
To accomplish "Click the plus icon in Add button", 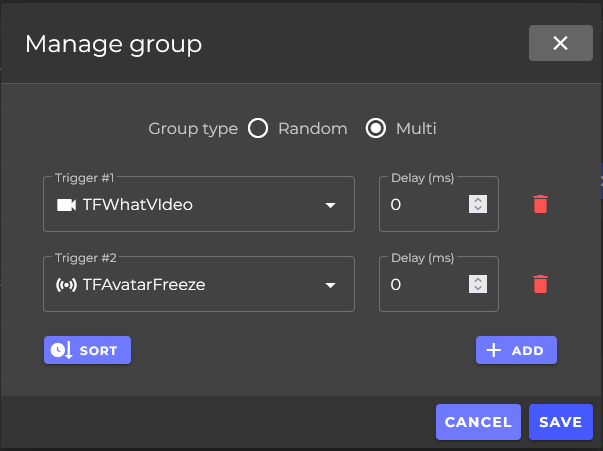I will [x=493, y=350].
